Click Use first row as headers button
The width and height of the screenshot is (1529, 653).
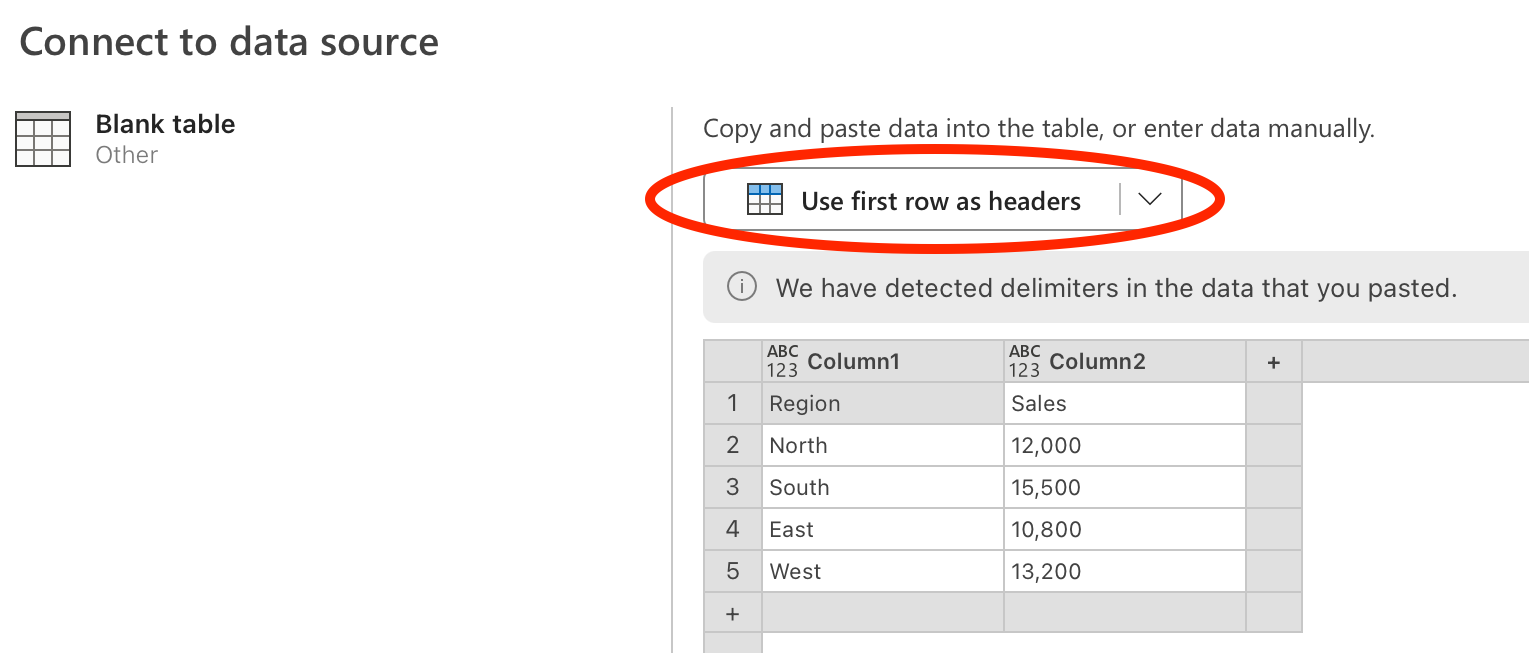point(912,200)
